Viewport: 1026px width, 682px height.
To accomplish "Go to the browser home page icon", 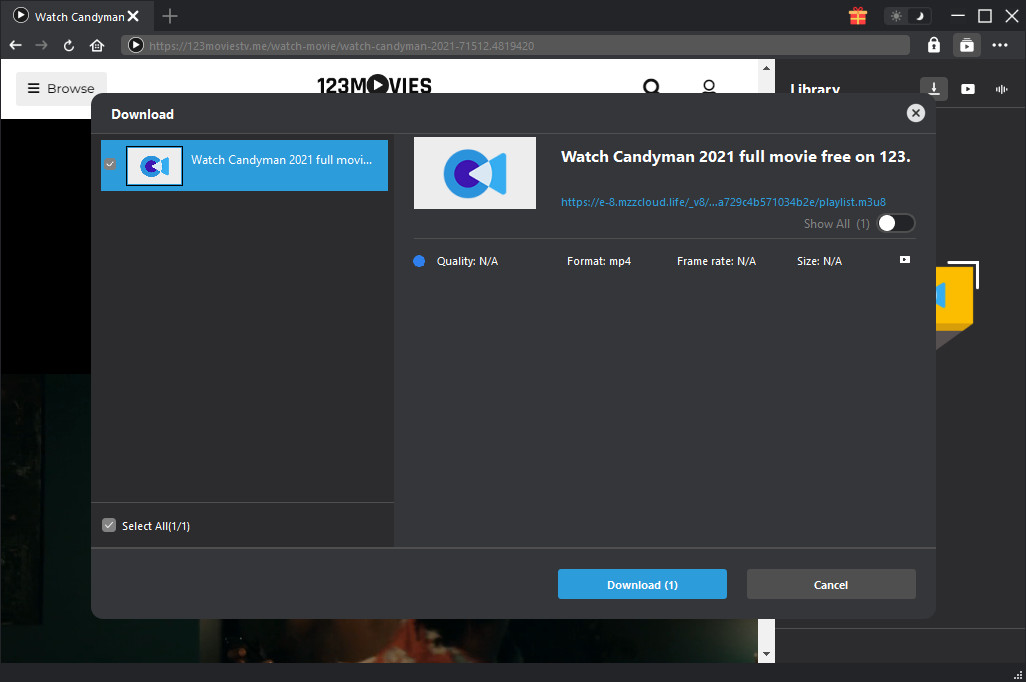I will click(x=97, y=45).
